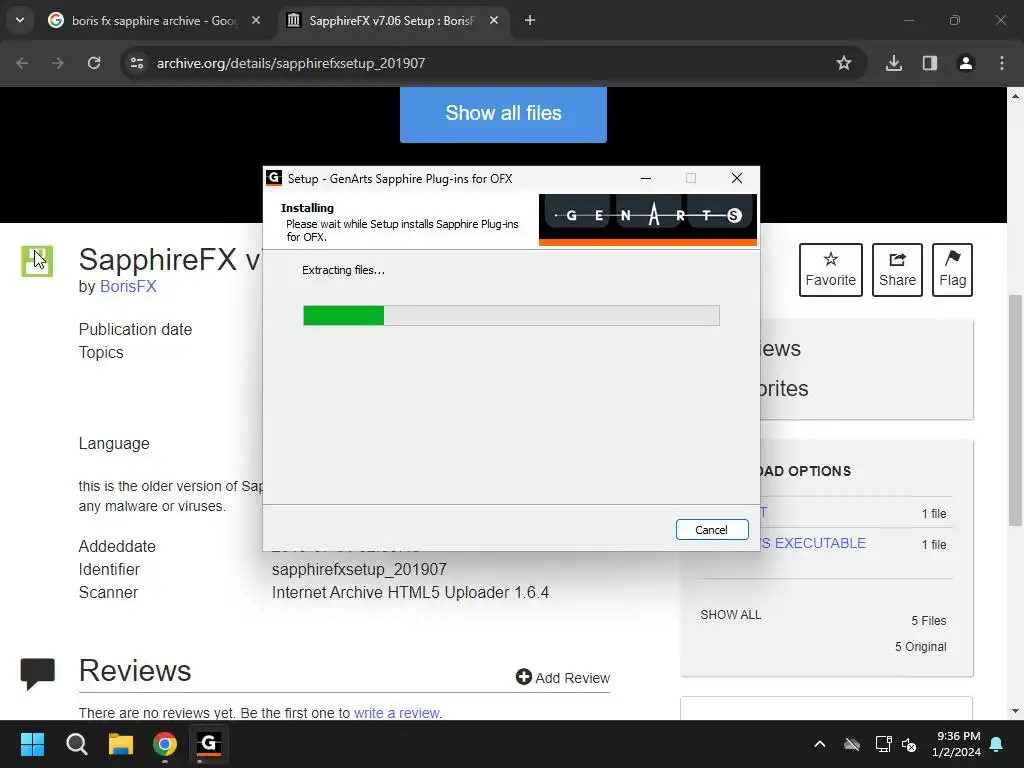Click the Extracting files... status text
The width and height of the screenshot is (1024, 768).
click(x=344, y=270)
